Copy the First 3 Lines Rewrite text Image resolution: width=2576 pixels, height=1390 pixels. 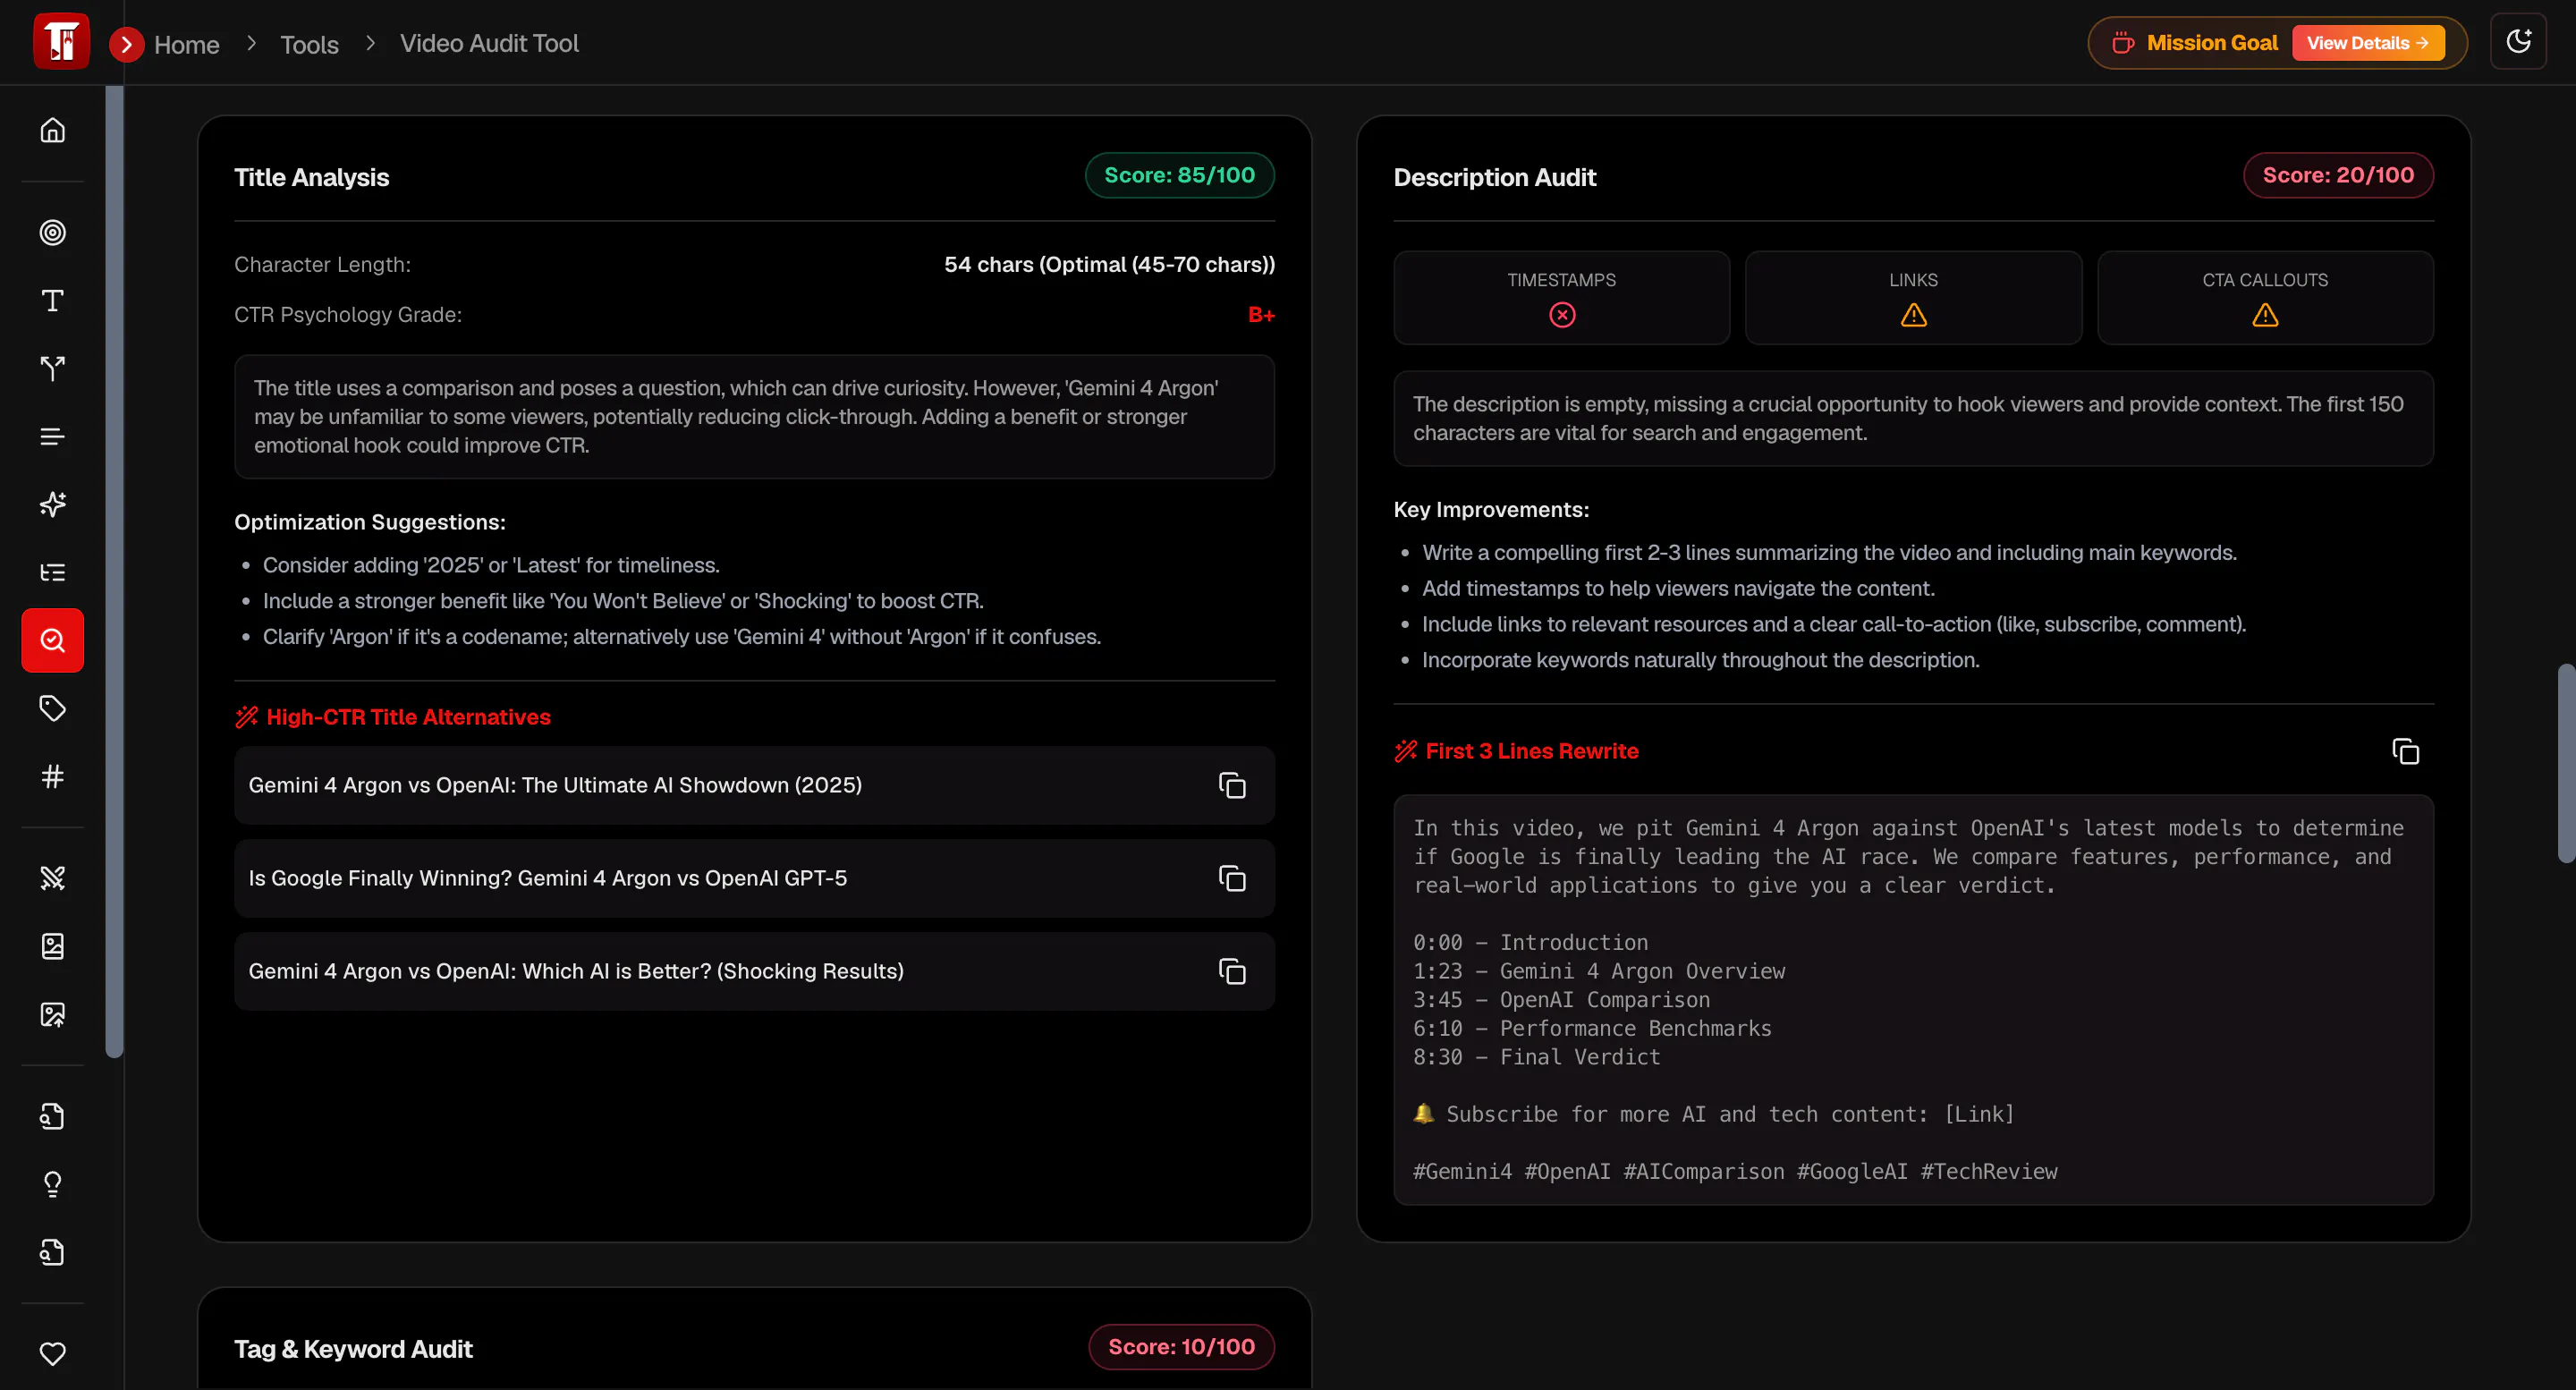point(2405,751)
